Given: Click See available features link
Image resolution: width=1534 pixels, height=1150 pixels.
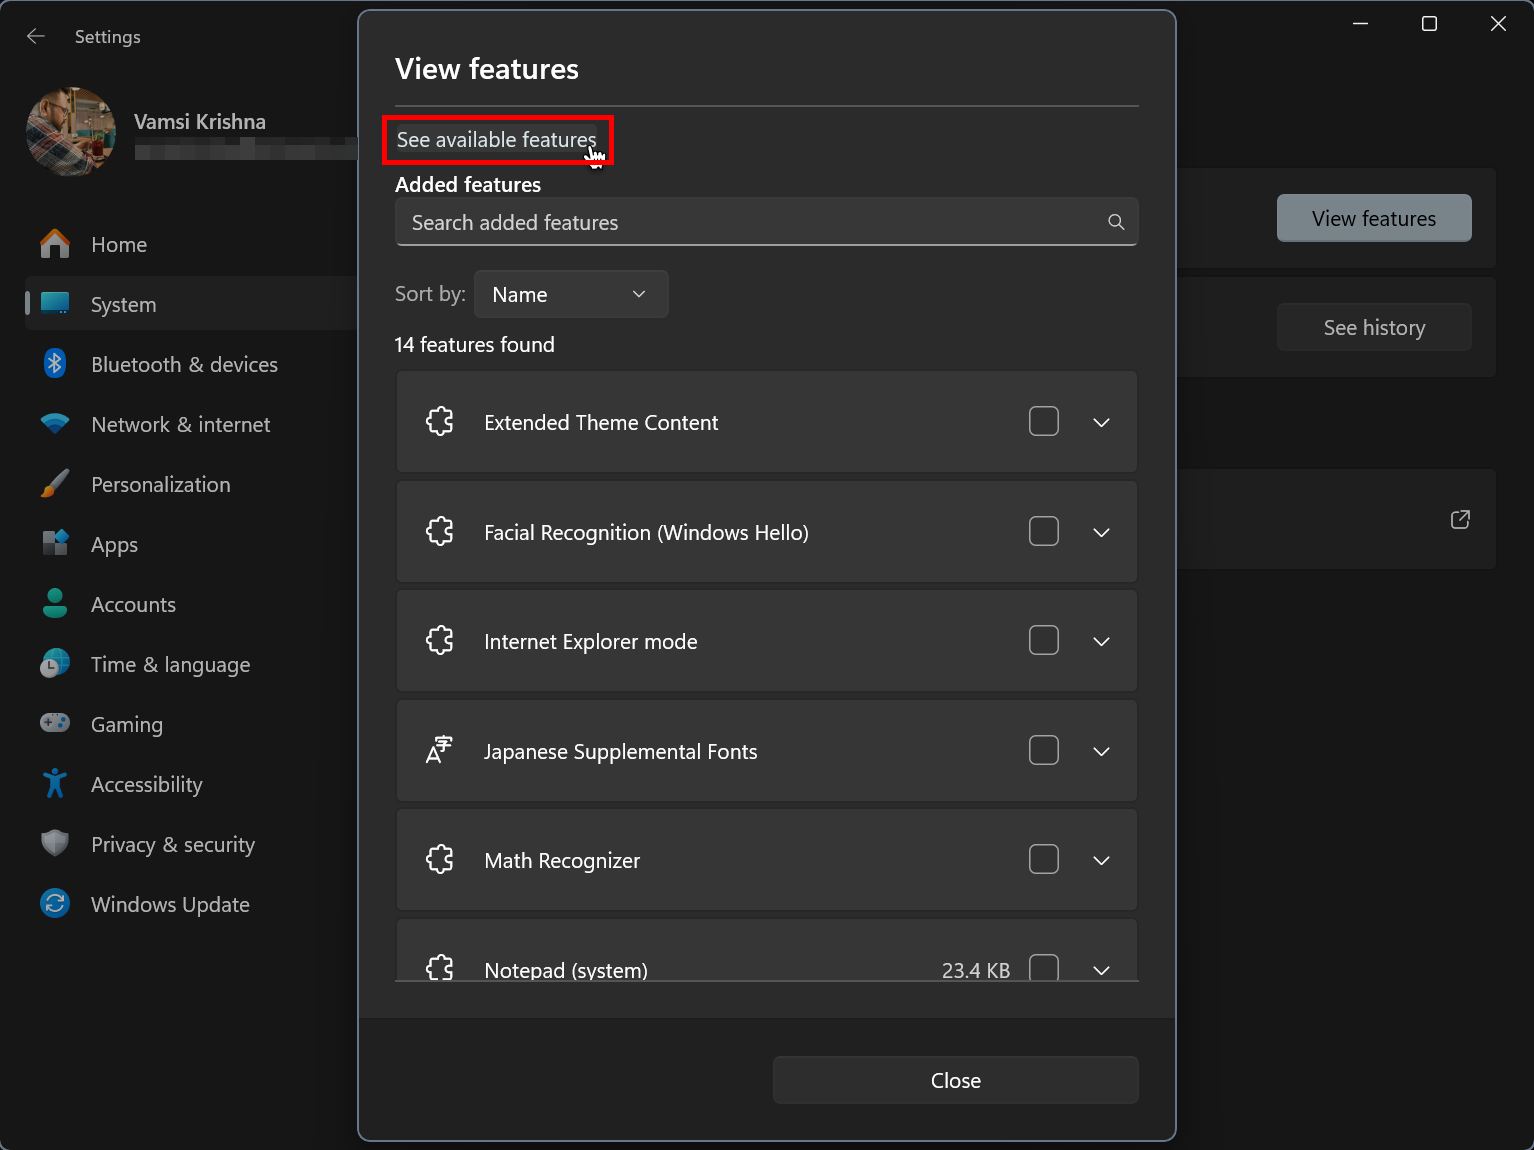Looking at the screenshot, I should (496, 140).
